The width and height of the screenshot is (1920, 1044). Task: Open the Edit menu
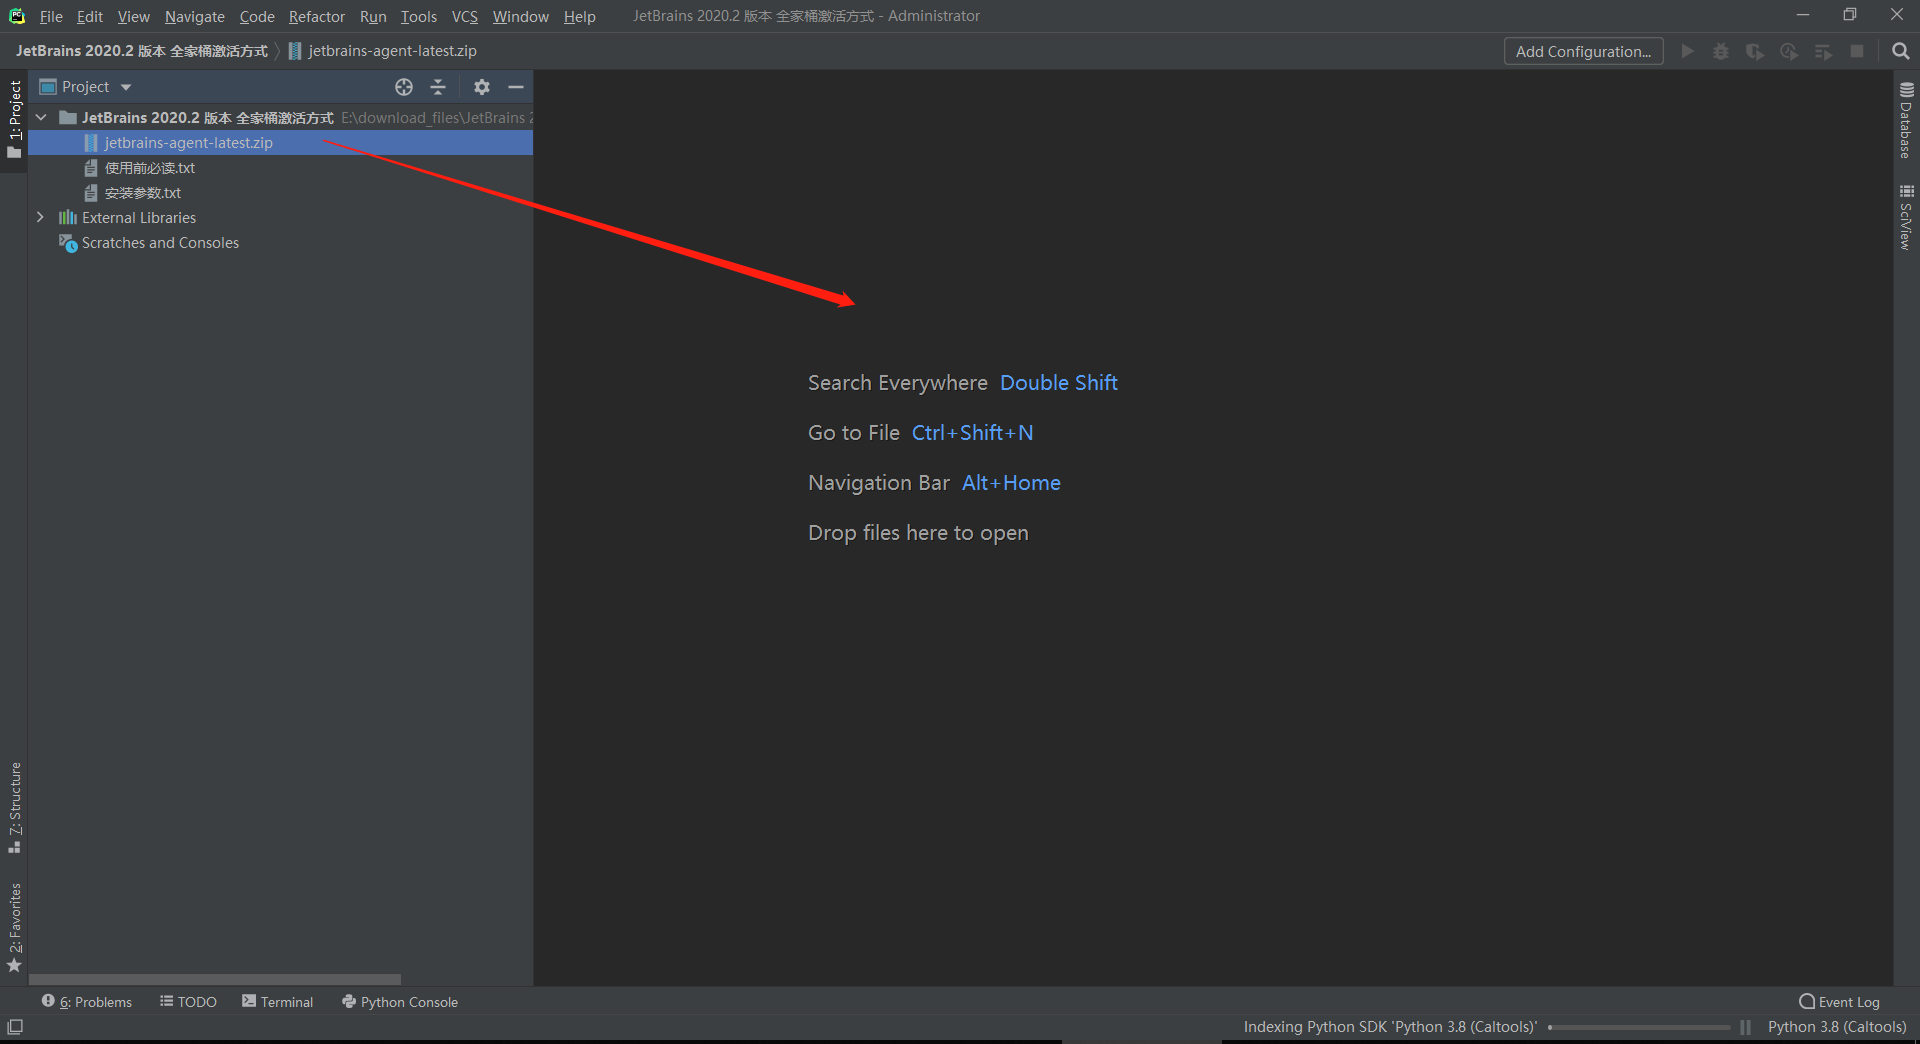(90, 16)
